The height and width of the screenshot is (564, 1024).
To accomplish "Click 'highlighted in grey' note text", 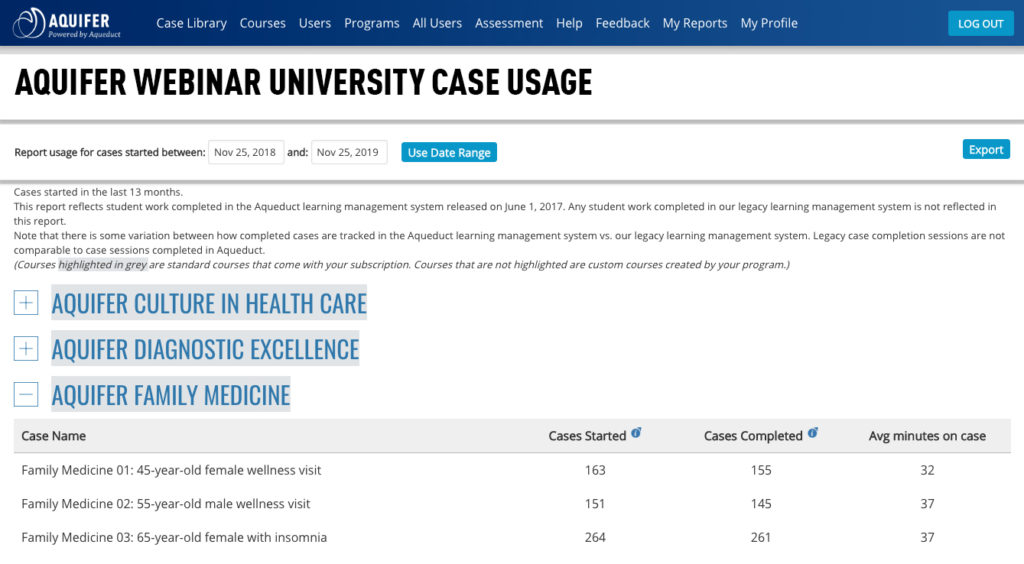I will pos(103,264).
